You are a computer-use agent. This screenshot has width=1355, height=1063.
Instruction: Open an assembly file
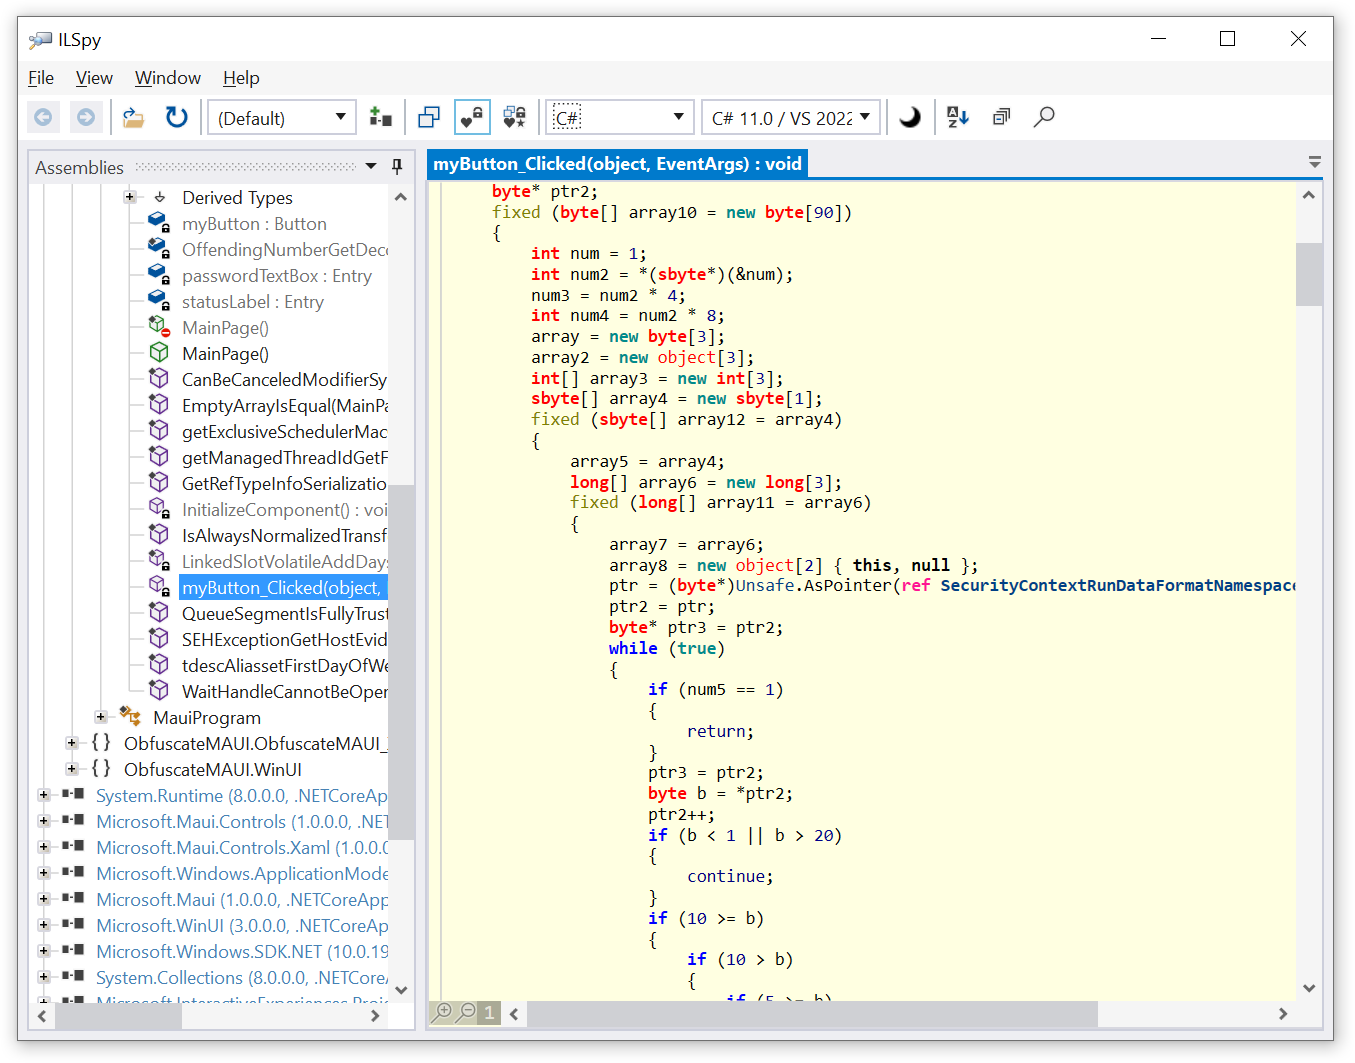[x=133, y=117]
